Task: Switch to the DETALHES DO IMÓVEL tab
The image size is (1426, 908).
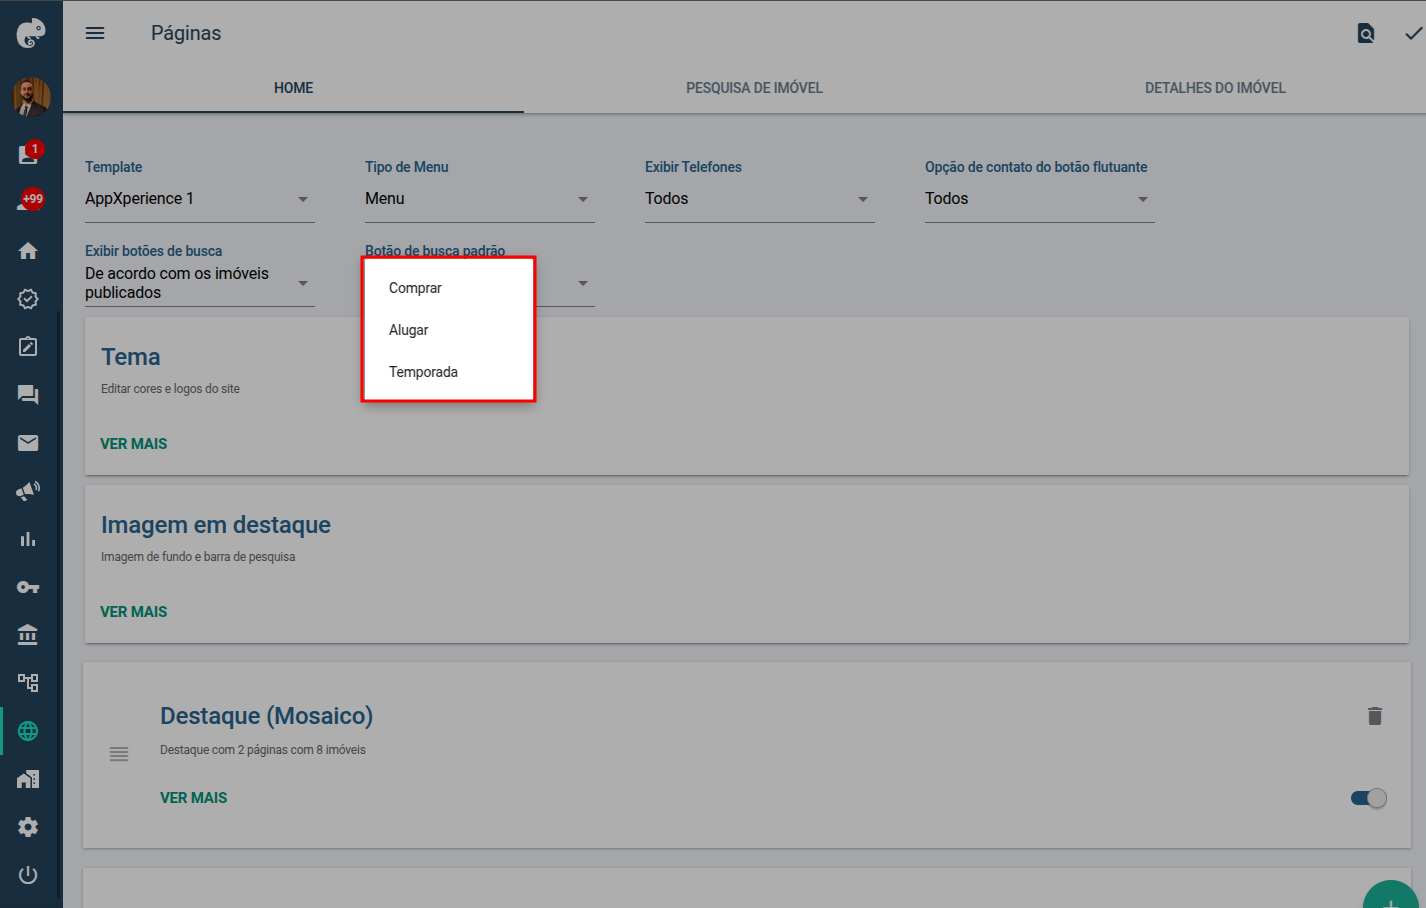Action: pyautogui.click(x=1215, y=88)
